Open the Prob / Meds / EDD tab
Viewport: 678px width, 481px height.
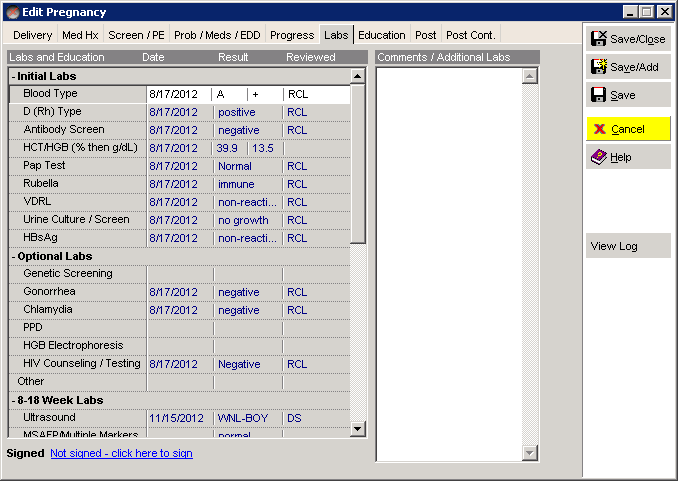point(217,35)
